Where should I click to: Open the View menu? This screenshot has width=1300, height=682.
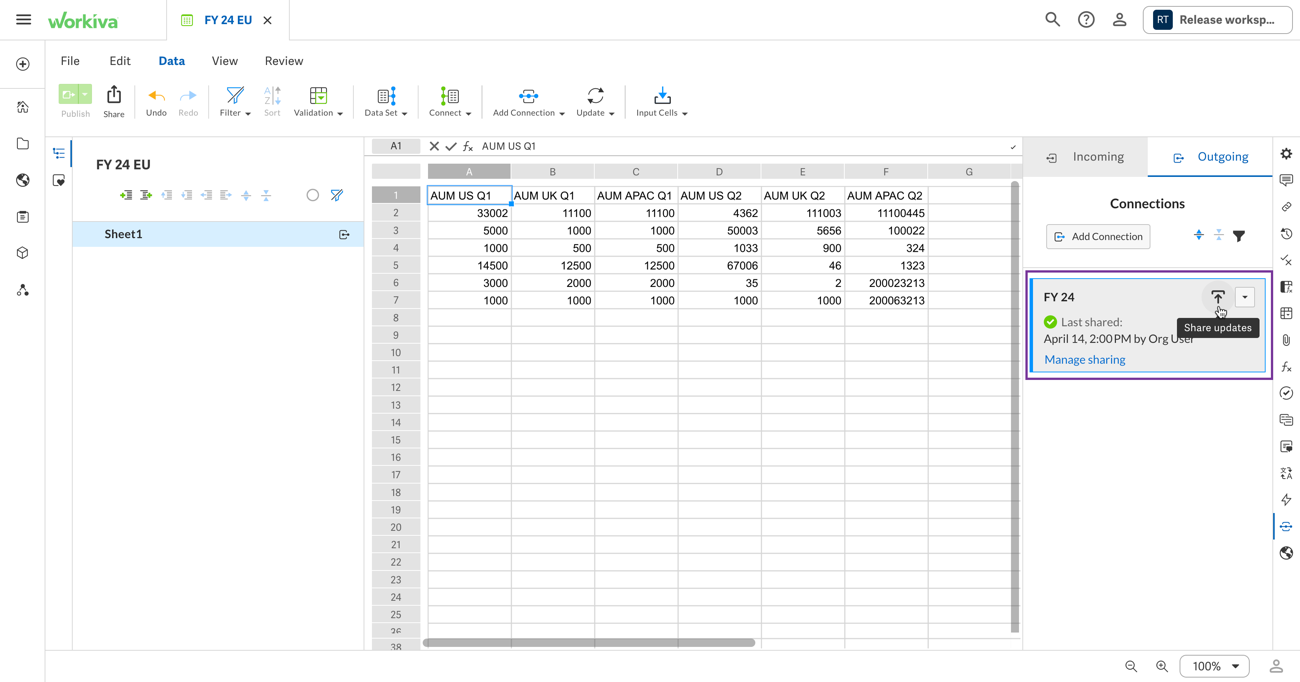tap(224, 61)
